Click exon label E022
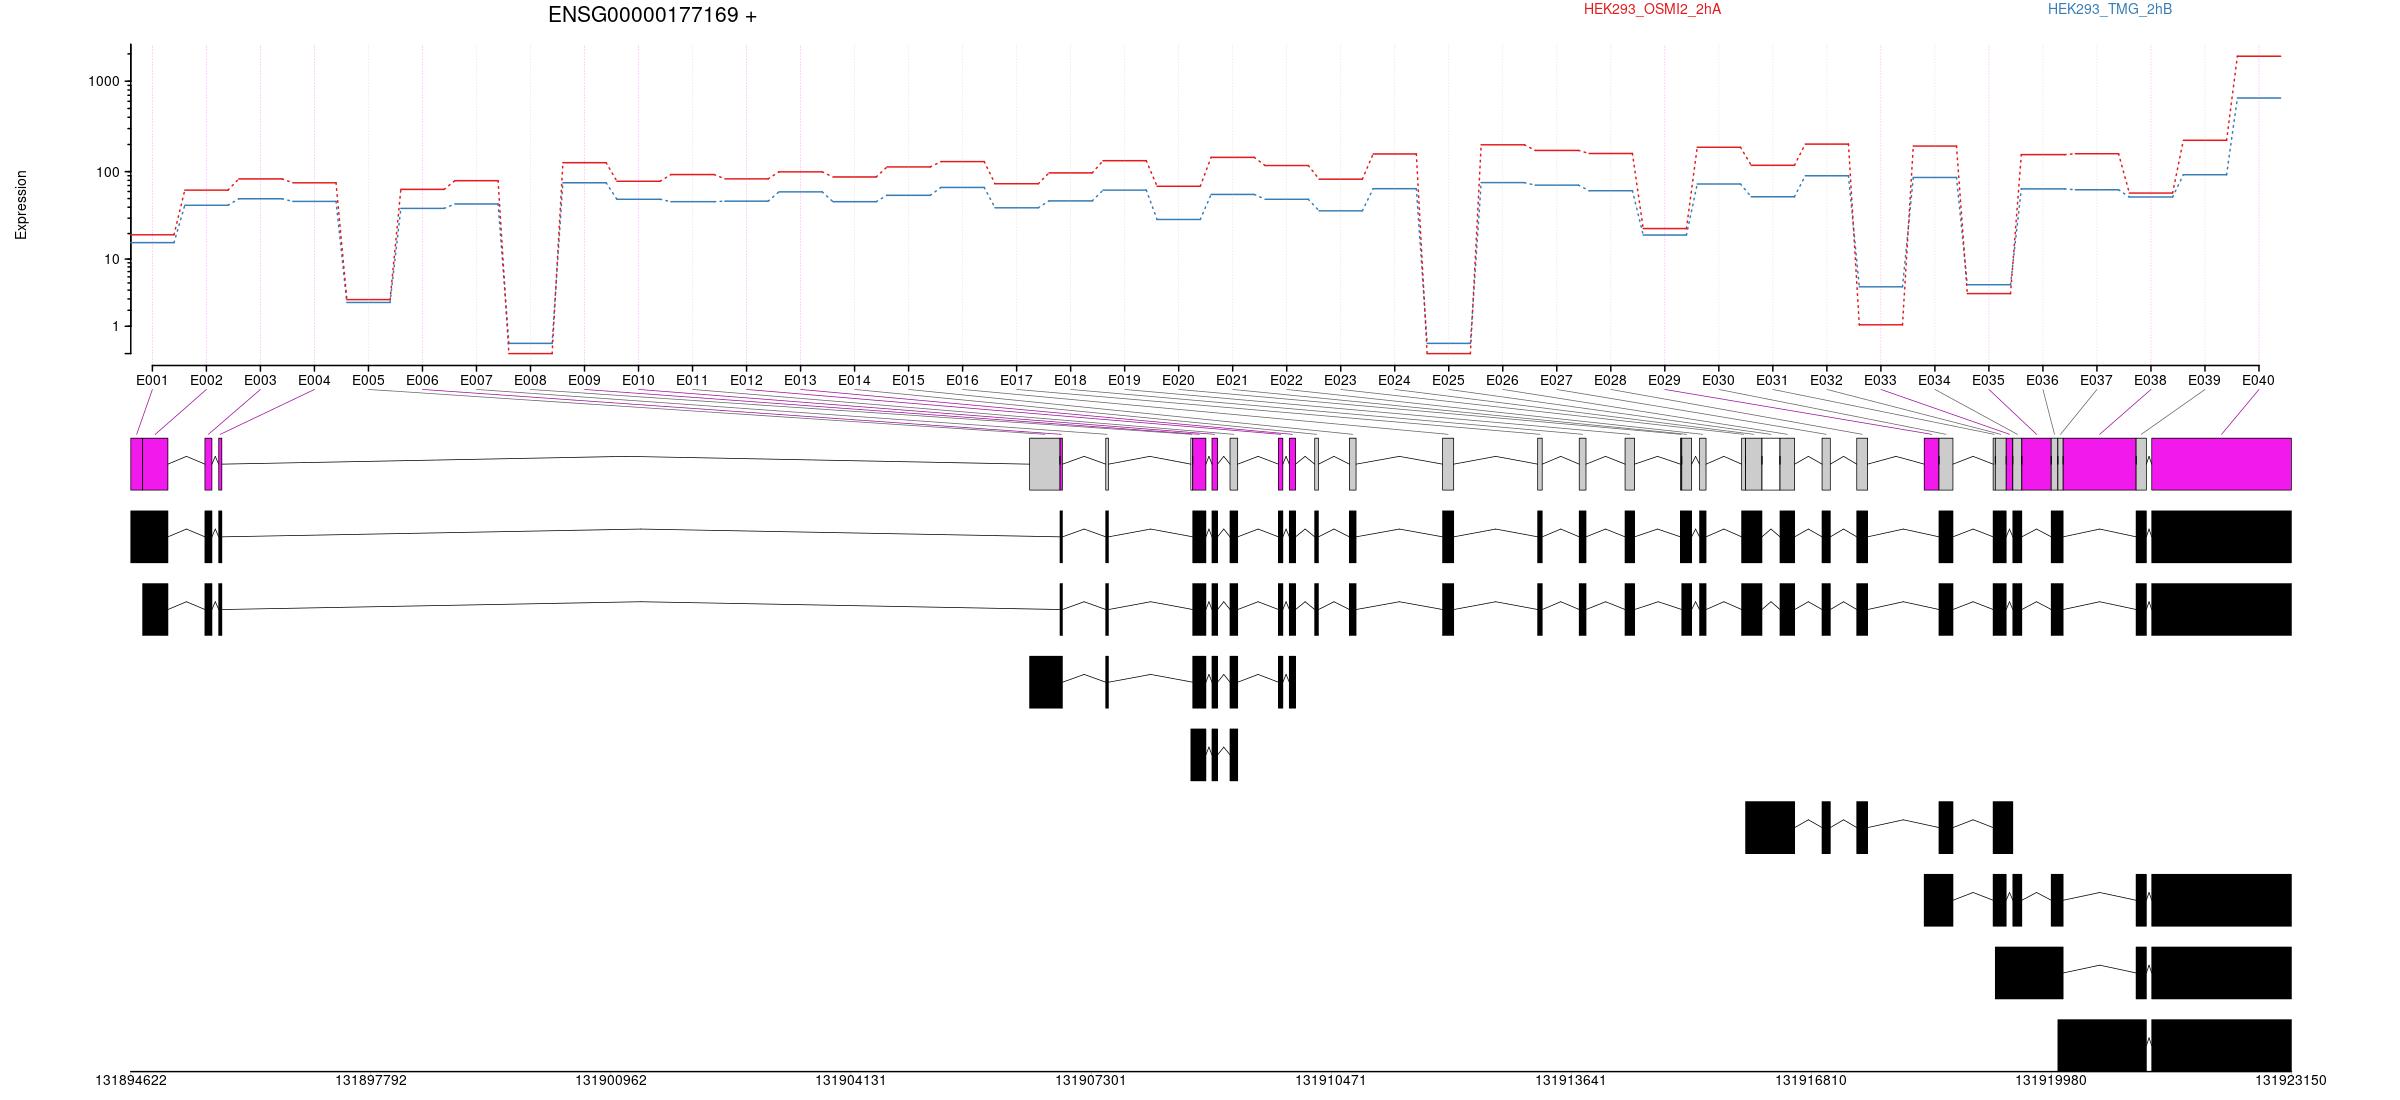2400x1100 pixels. pyautogui.click(x=1286, y=380)
